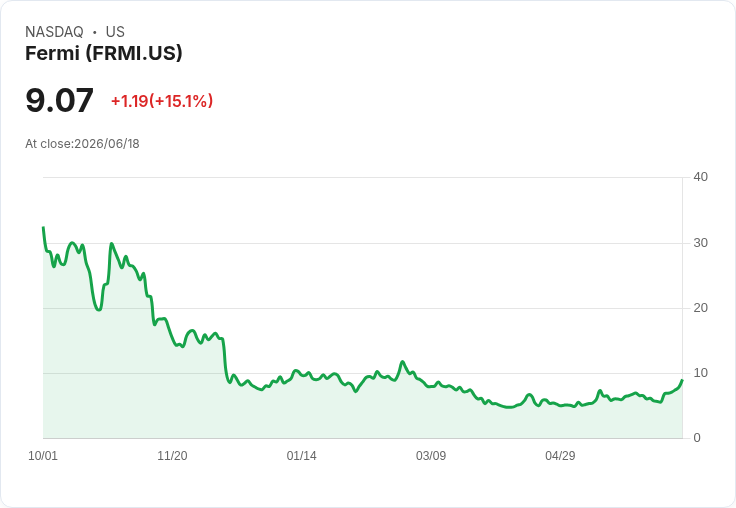Click the 11/20 date axis label
736x508 pixels.
pos(172,455)
